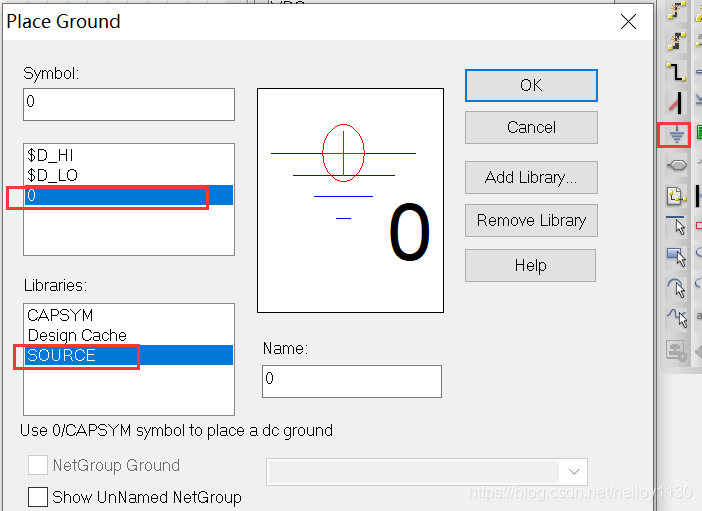Viewport: 702px width, 511px height.
Task: Confirm with the OK button
Action: tap(531, 85)
